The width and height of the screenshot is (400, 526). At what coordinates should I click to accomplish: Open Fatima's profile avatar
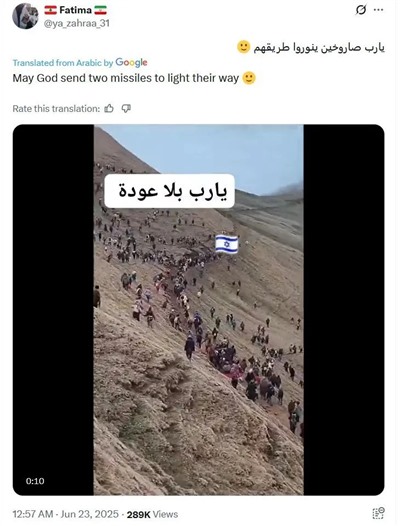[x=25, y=16]
